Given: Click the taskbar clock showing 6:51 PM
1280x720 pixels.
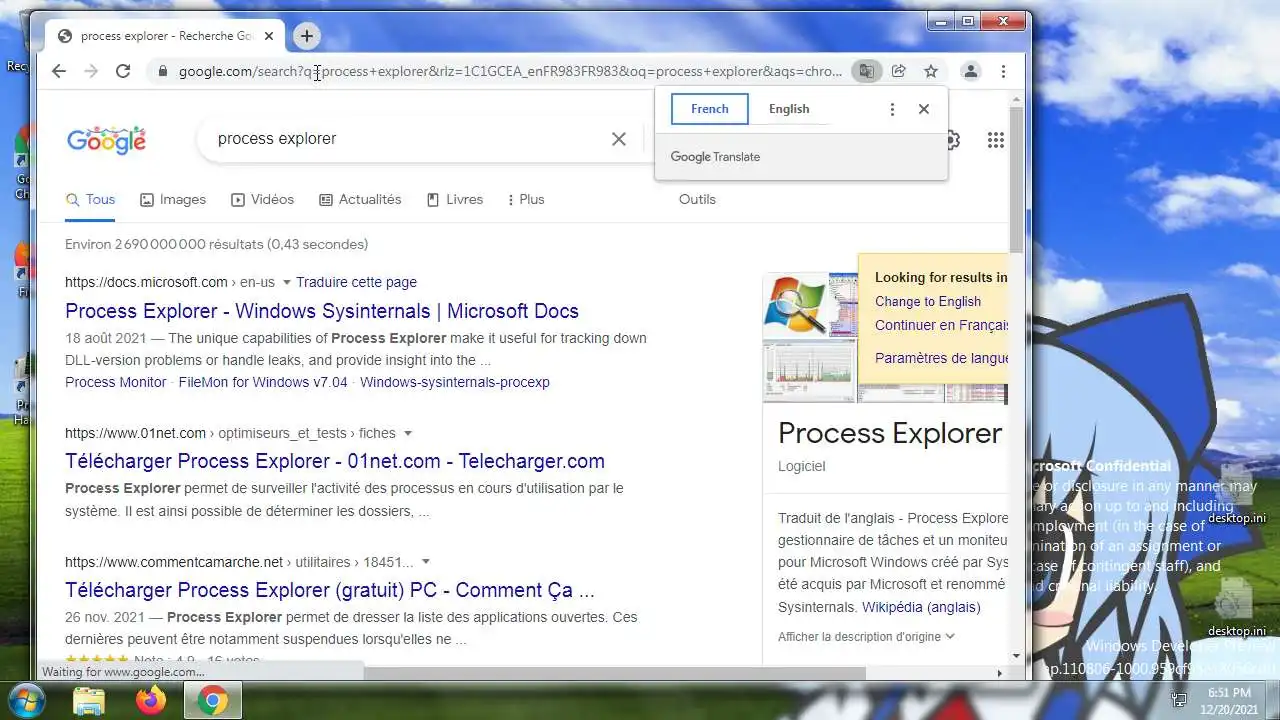Looking at the screenshot, I should click(1228, 700).
